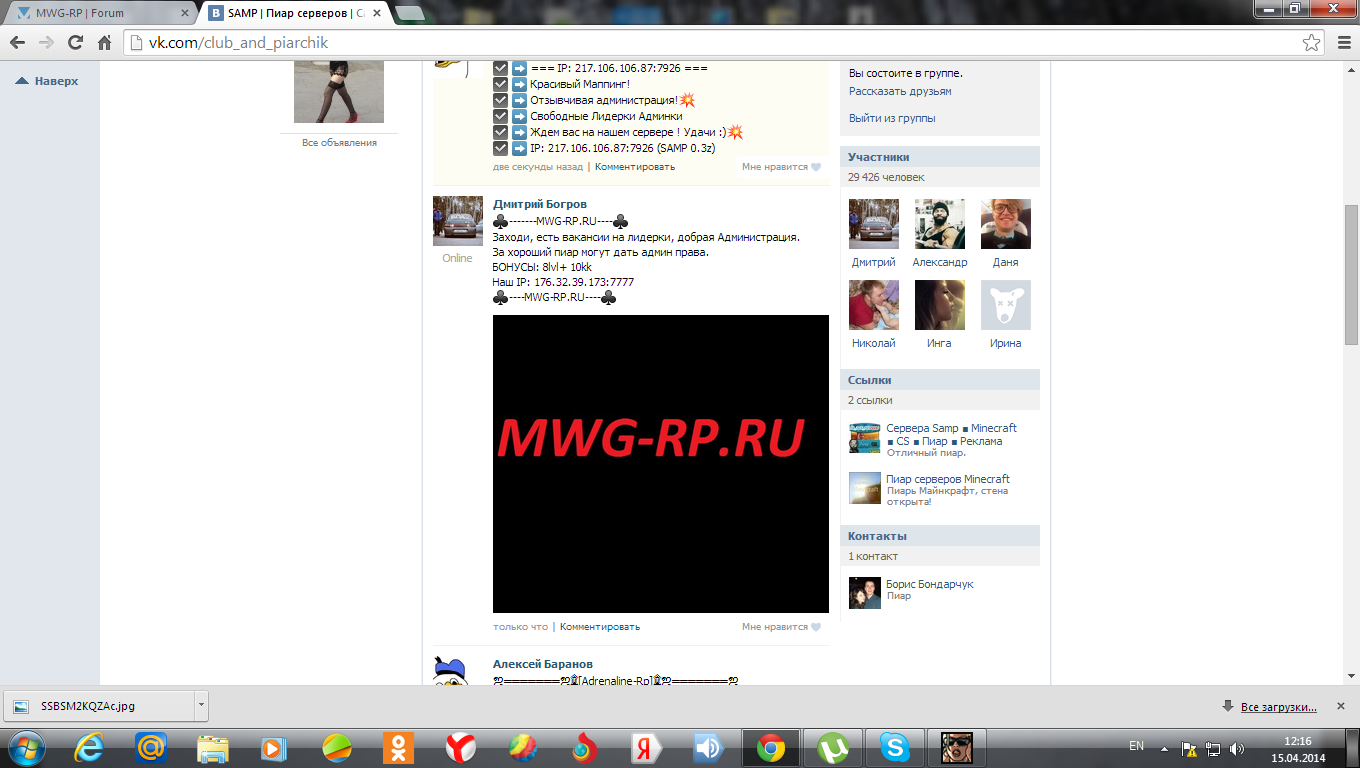1360x768 pixels.
Task: Open member Ирина's placeholder avatar
Action: [x=1006, y=305]
